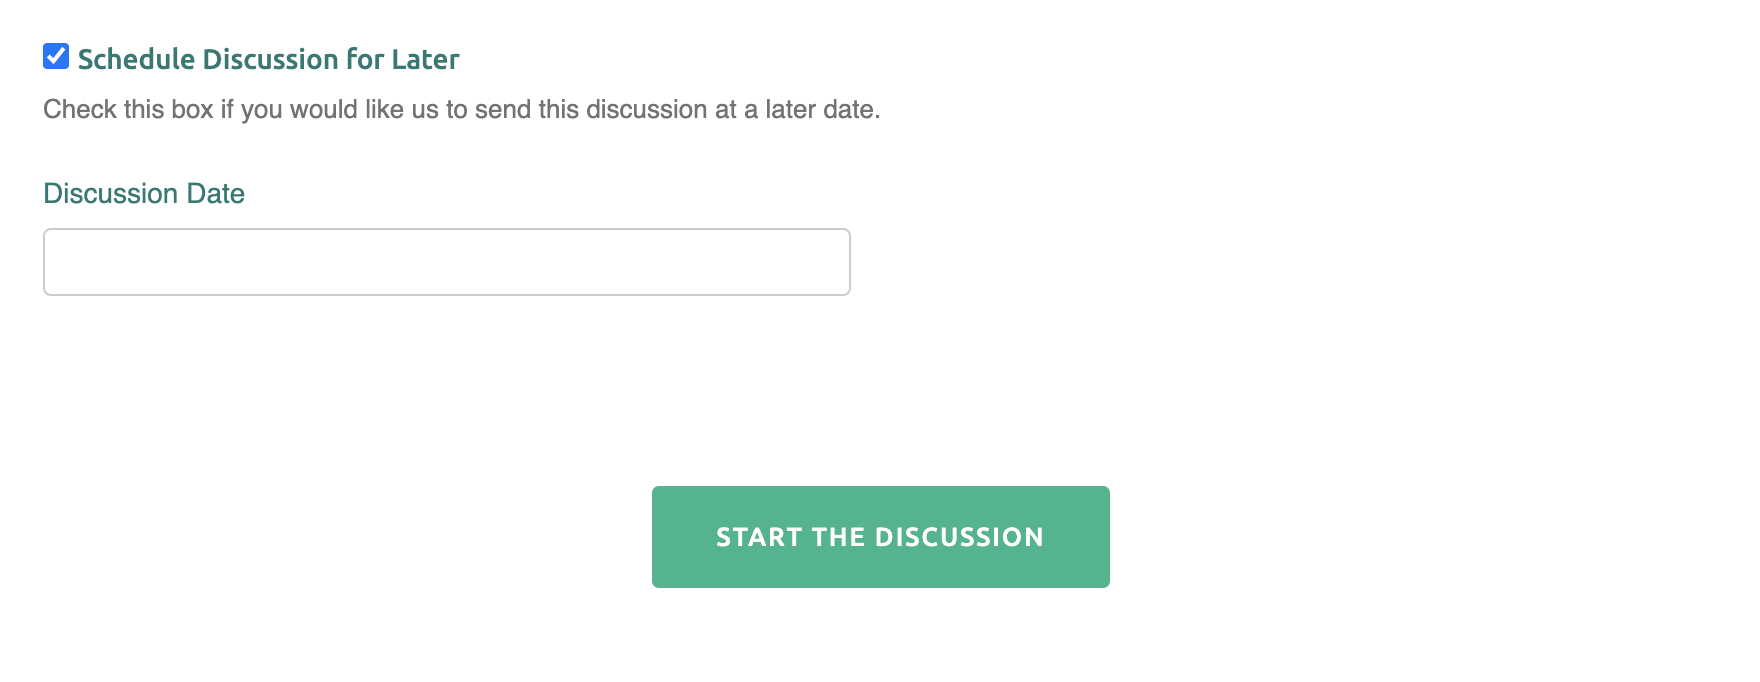Click the blue checkmark icon
This screenshot has height=682, width=1760.
pyautogui.click(x=56, y=57)
